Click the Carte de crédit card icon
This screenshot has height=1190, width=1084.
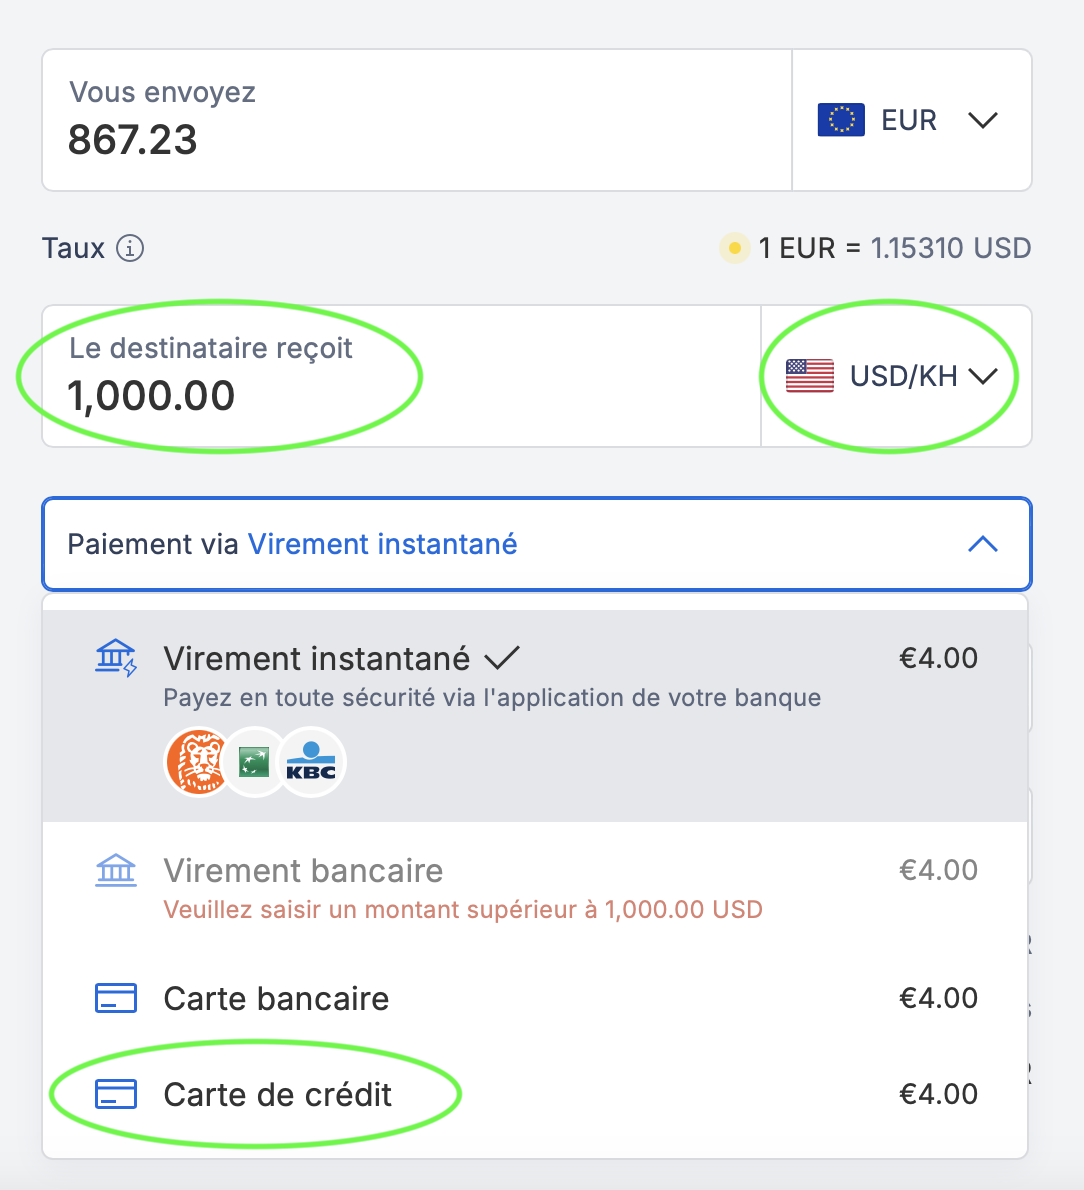[x=116, y=1093]
